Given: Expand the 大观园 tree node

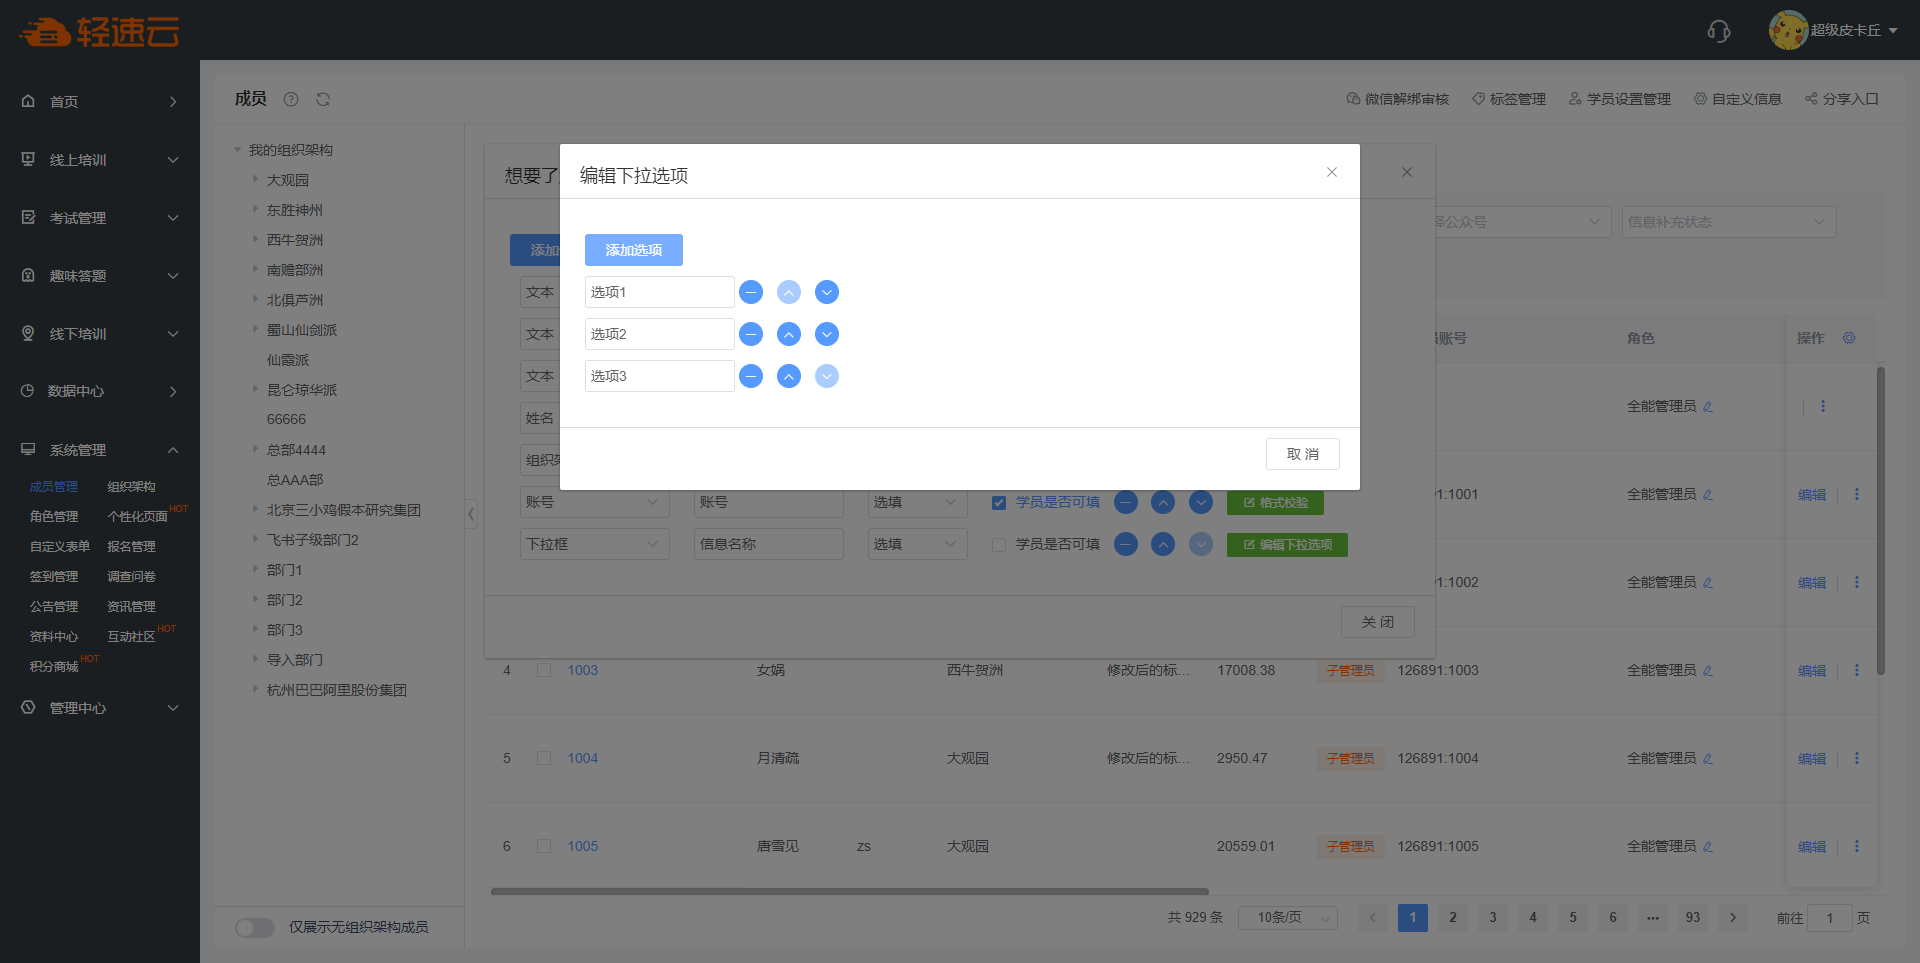Looking at the screenshot, I should pos(255,180).
